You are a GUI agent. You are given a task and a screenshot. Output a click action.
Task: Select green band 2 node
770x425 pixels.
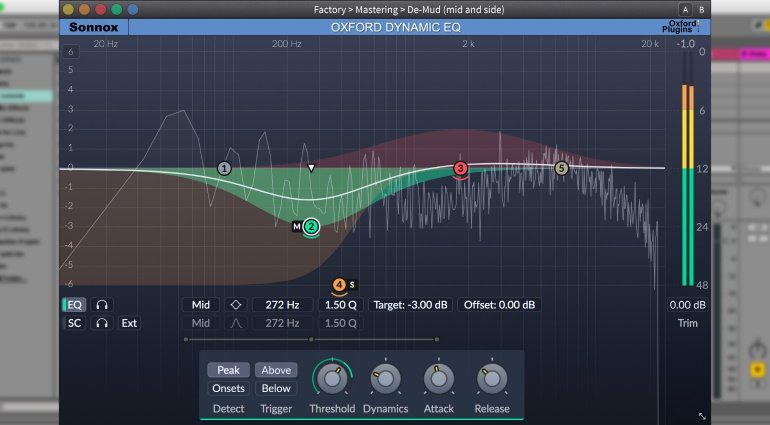tap(311, 227)
